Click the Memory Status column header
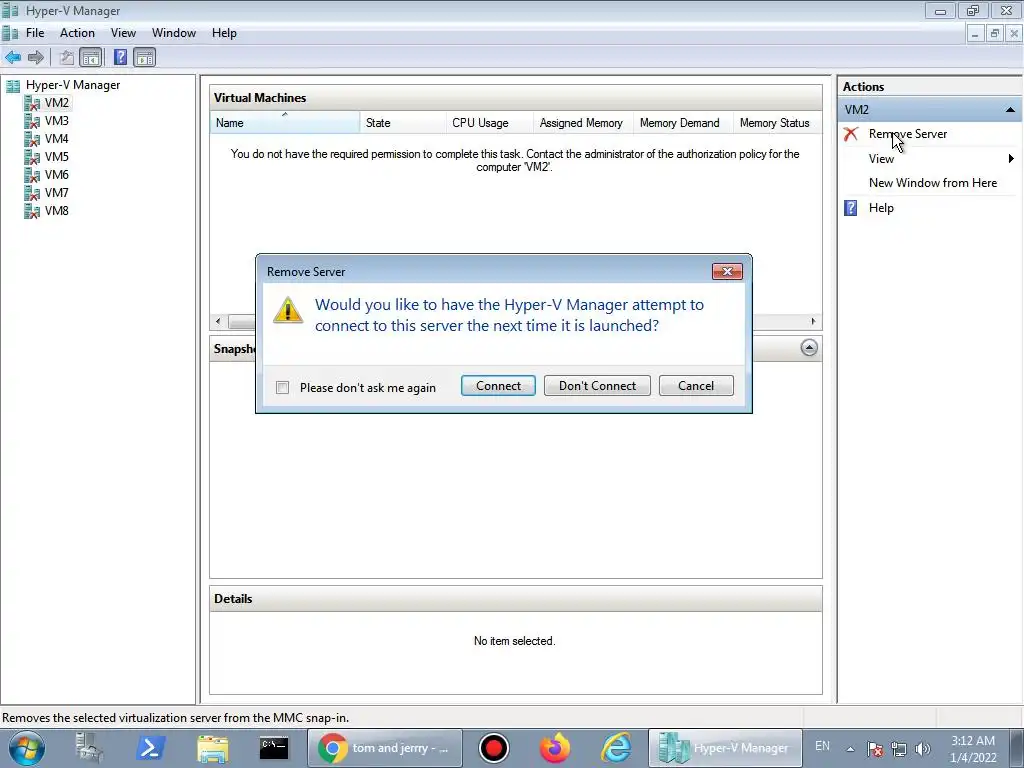 (777, 123)
